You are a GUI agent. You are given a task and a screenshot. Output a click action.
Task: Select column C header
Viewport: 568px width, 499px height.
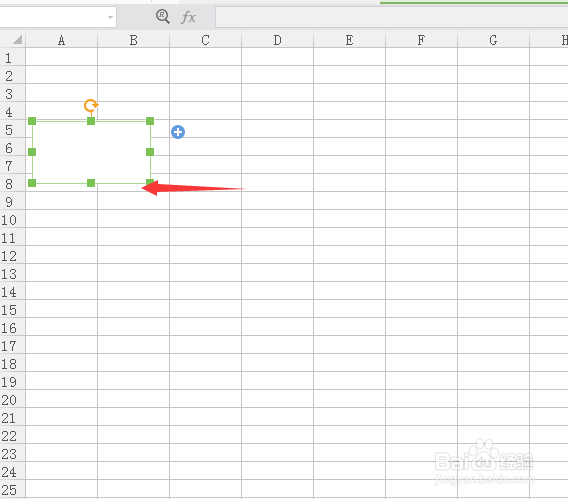click(x=205, y=40)
